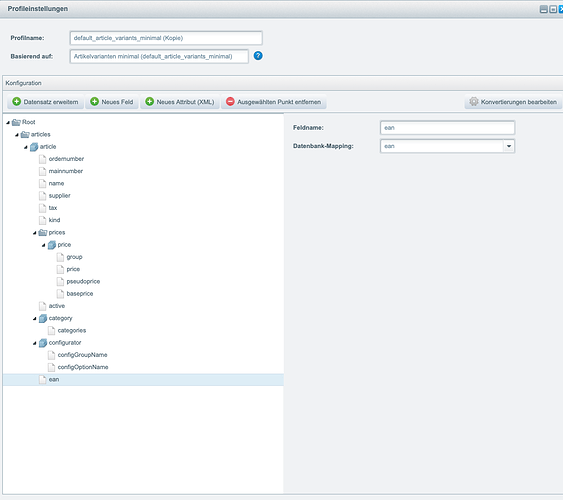Collapse the articles folder node

tap(17, 135)
